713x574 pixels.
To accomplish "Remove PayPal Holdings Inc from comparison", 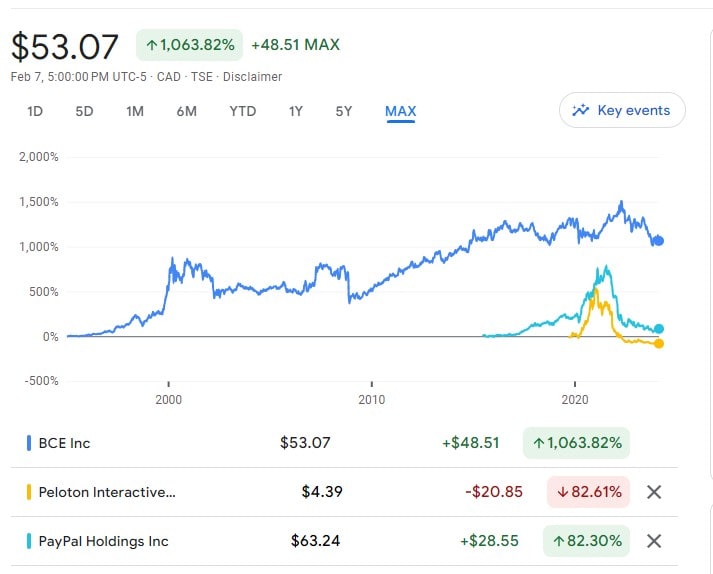I will [x=653, y=541].
